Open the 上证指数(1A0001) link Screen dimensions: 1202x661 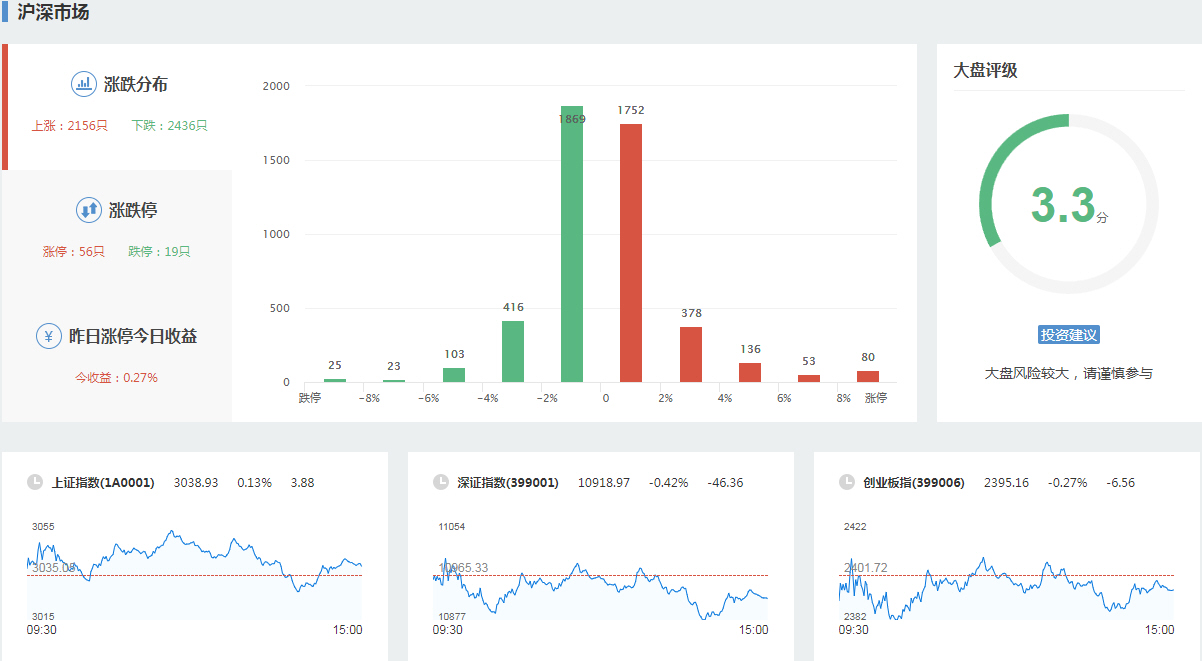pos(103,483)
